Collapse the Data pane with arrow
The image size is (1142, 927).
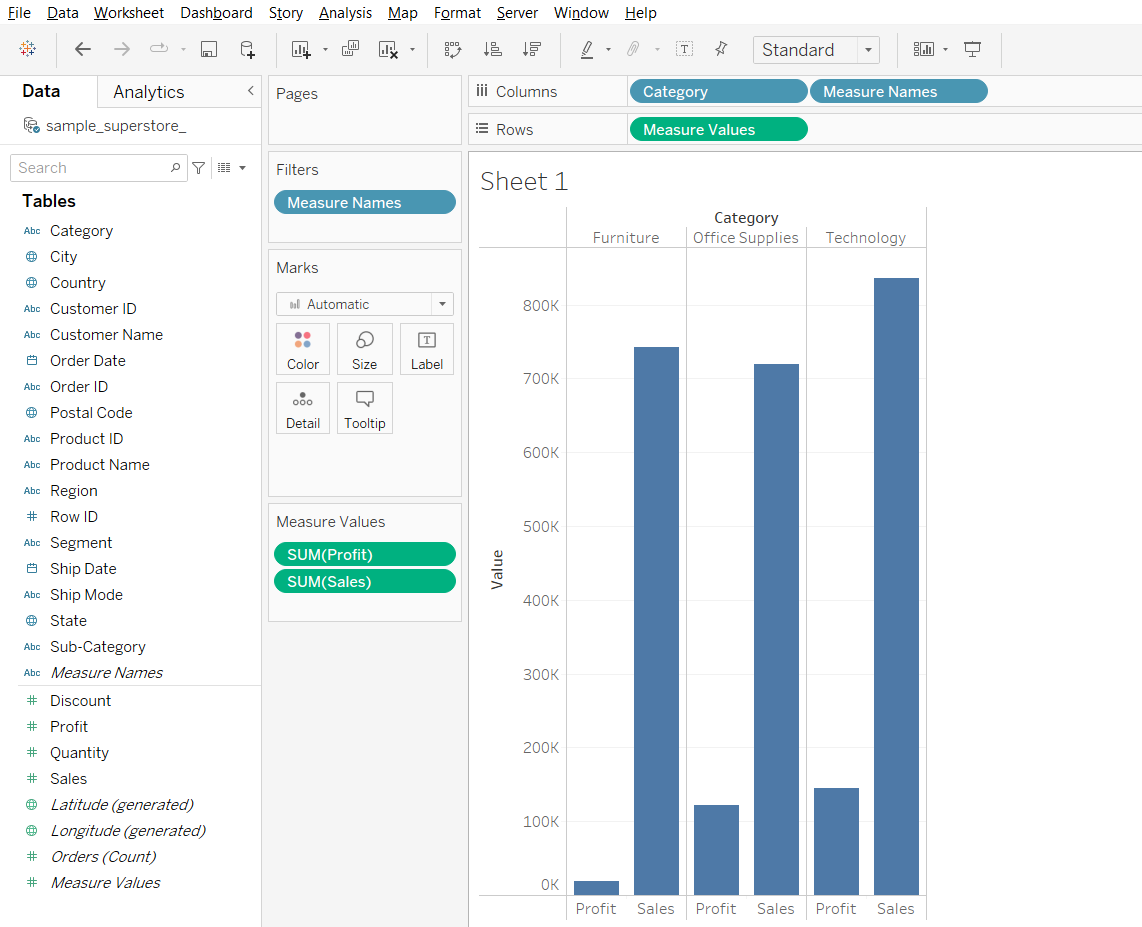pyautogui.click(x=250, y=91)
